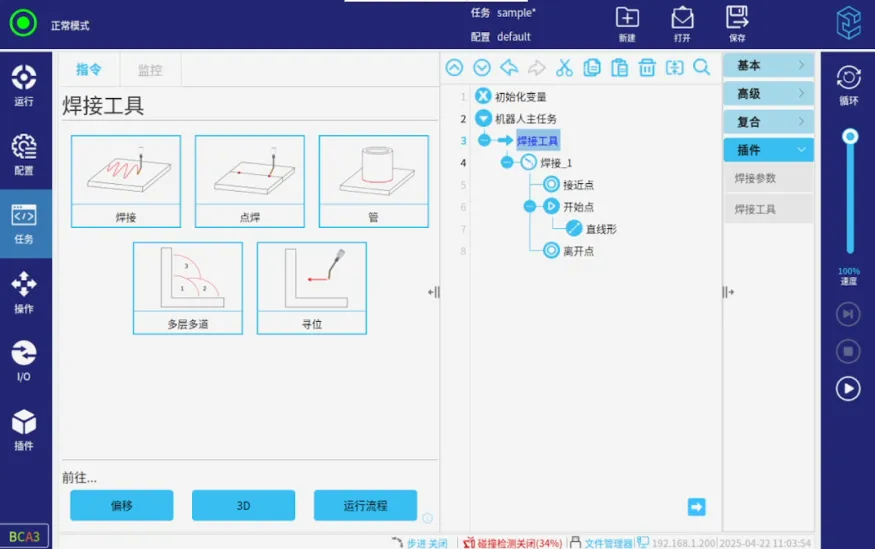Adjust the 100% speed slider handle
Image resolution: width=875 pixels, height=549 pixels.
pos(850,137)
